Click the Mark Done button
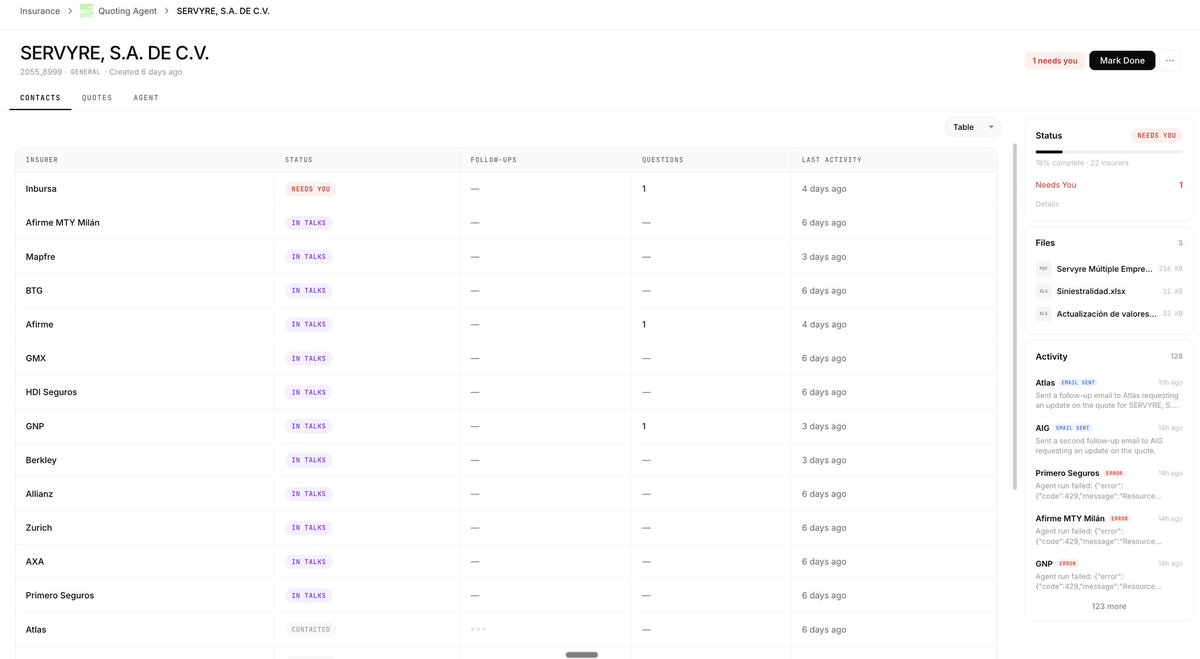The image size is (1200, 659). point(1122,61)
